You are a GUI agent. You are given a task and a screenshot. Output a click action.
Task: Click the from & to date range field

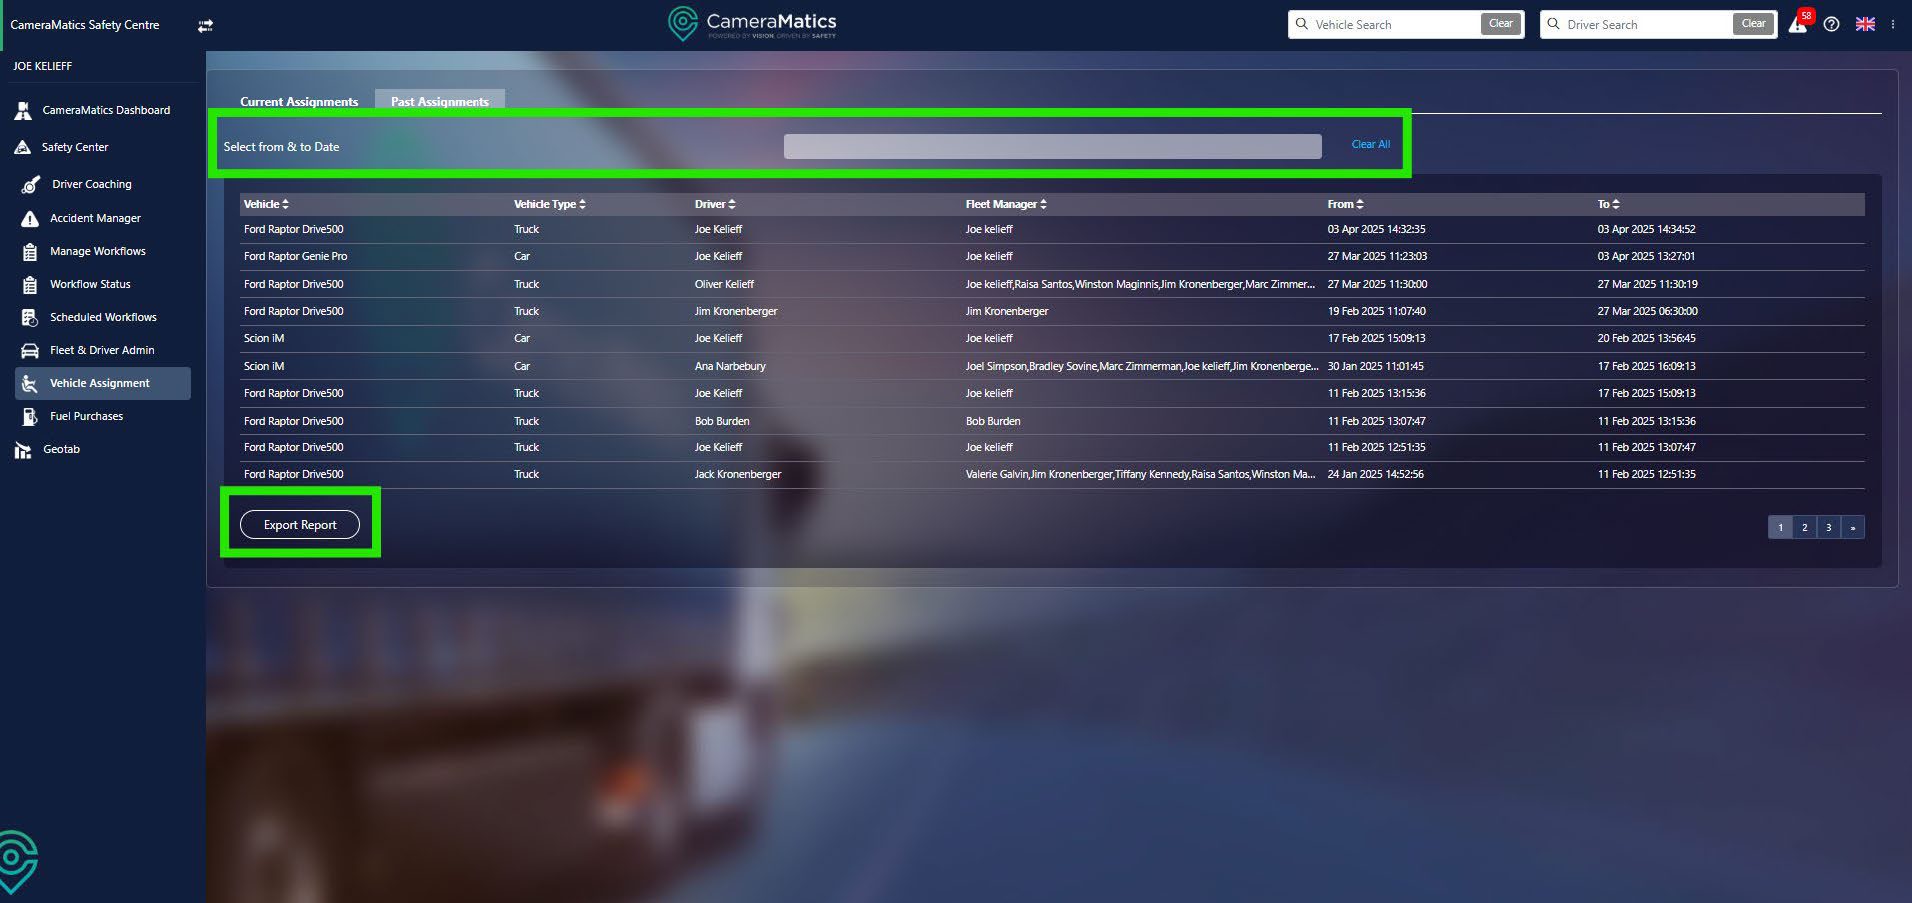click(1052, 147)
